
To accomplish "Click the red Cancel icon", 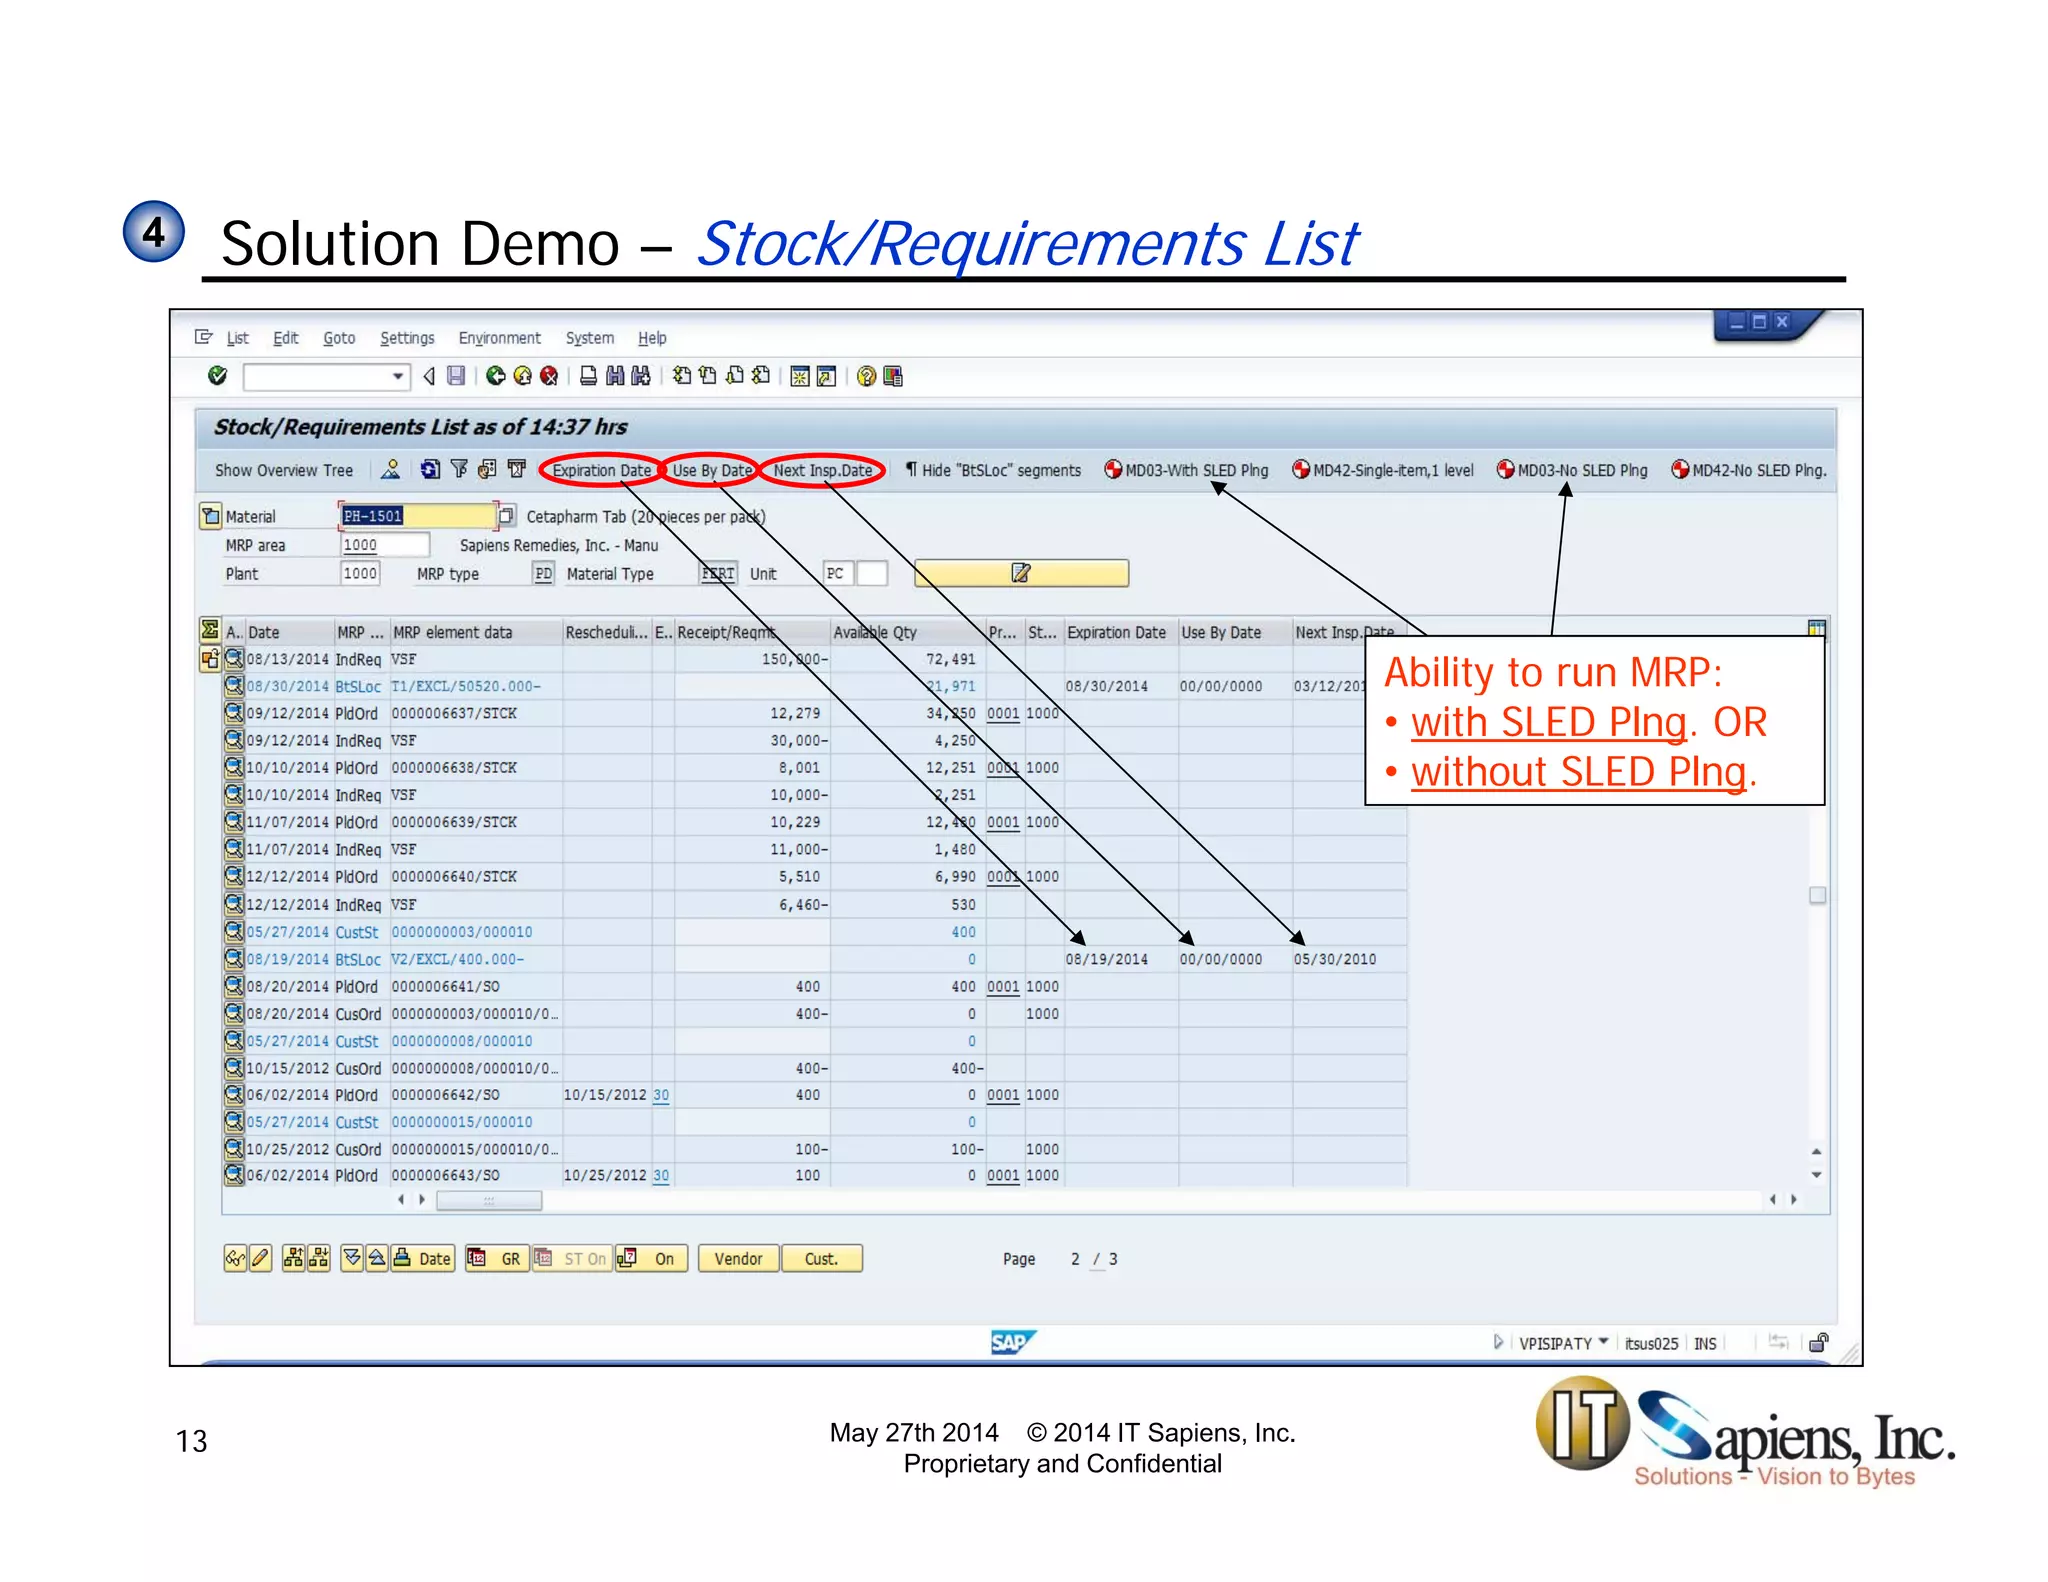I will 549,376.
